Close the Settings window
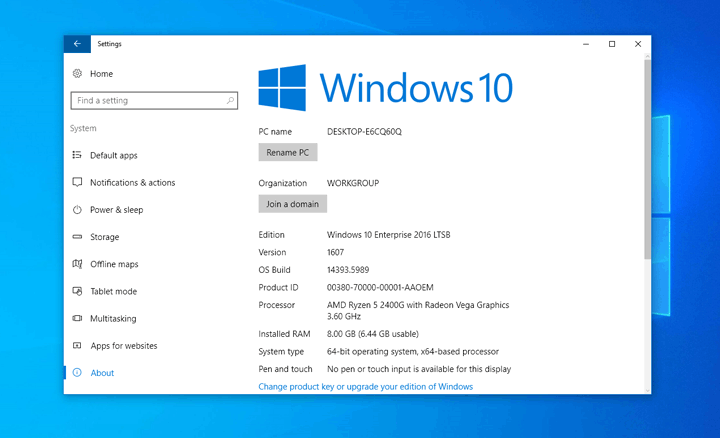The image size is (720, 438). 638,44
